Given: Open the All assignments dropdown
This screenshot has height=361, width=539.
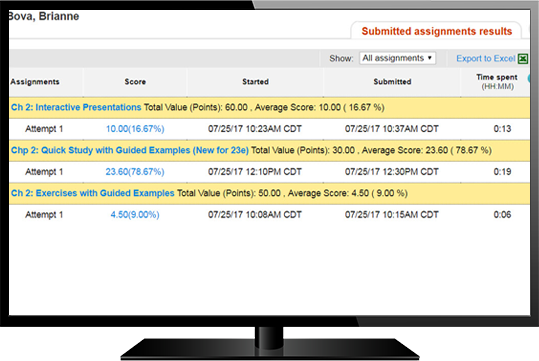Looking at the screenshot, I should coord(397,58).
